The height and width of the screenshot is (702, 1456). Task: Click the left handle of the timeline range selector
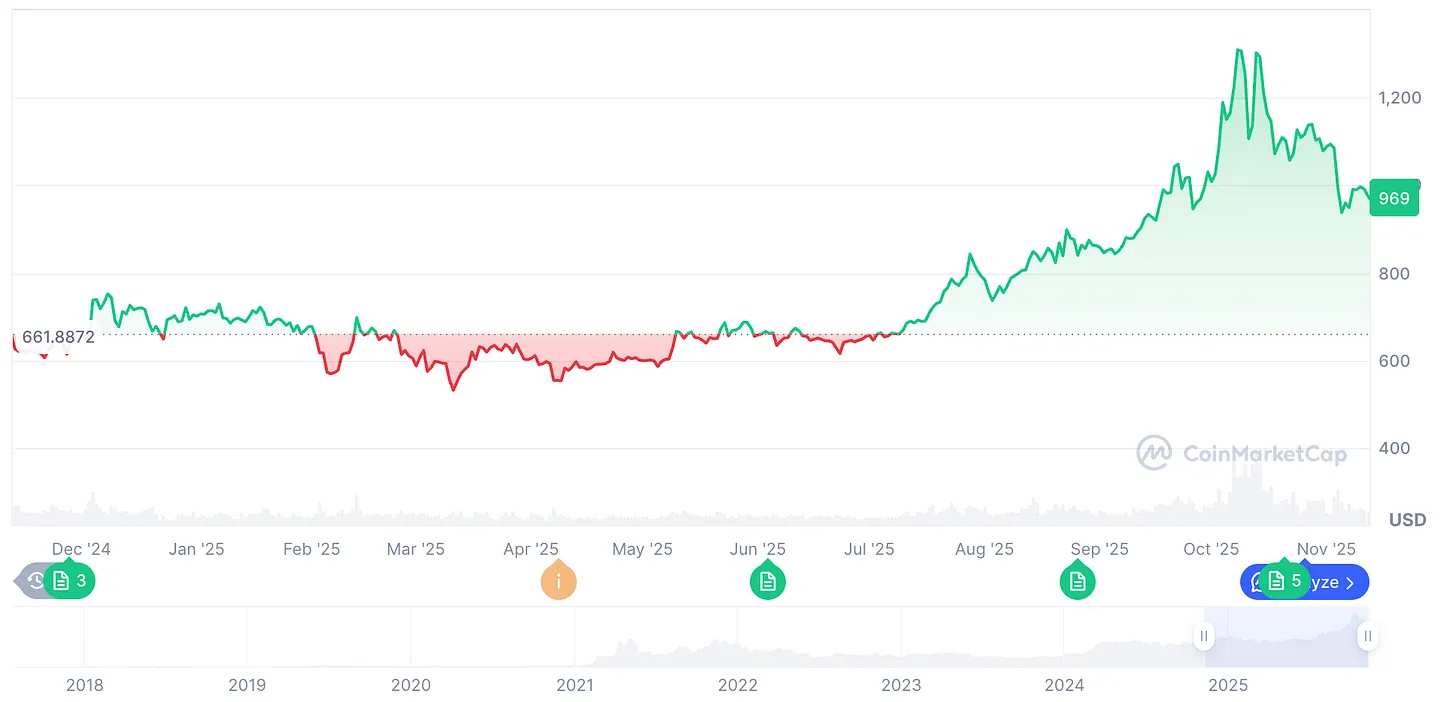click(x=1204, y=636)
